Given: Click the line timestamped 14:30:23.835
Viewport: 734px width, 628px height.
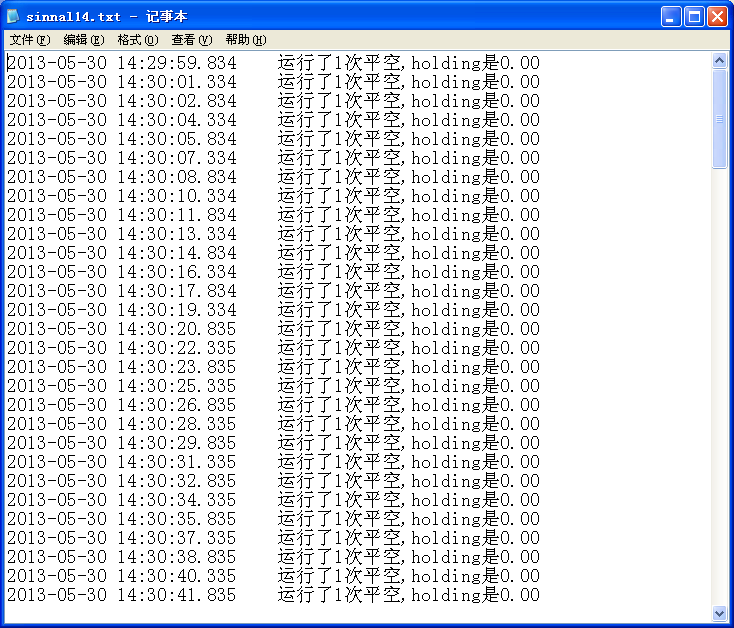Looking at the screenshot, I should [x=273, y=367].
